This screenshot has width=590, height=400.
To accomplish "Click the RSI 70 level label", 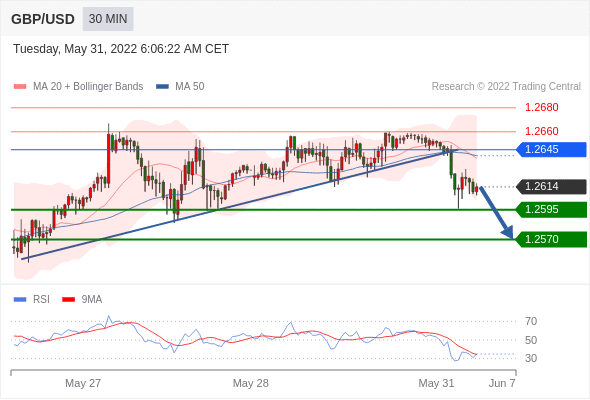I will (531, 321).
